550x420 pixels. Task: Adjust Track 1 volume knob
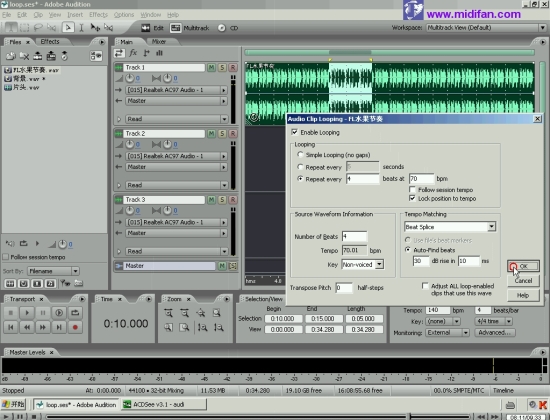click(129, 78)
